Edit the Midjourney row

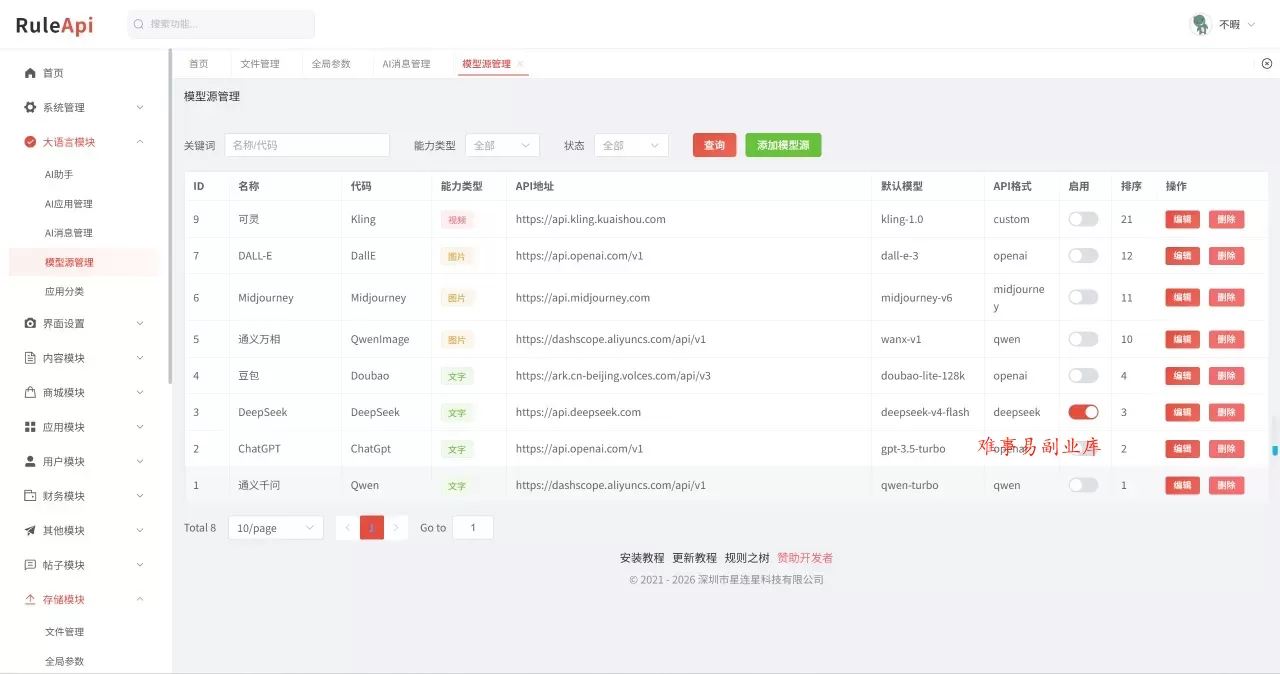pyautogui.click(x=1182, y=297)
